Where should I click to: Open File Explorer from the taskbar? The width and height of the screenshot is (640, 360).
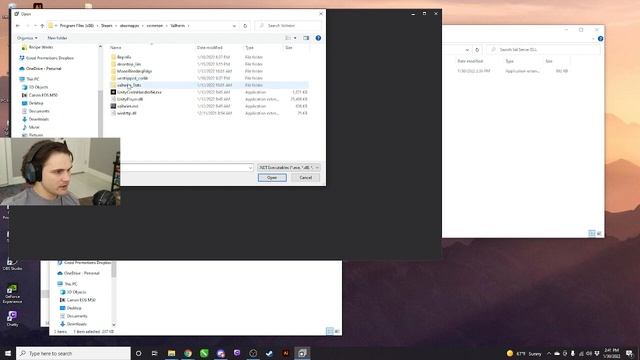[171, 353]
